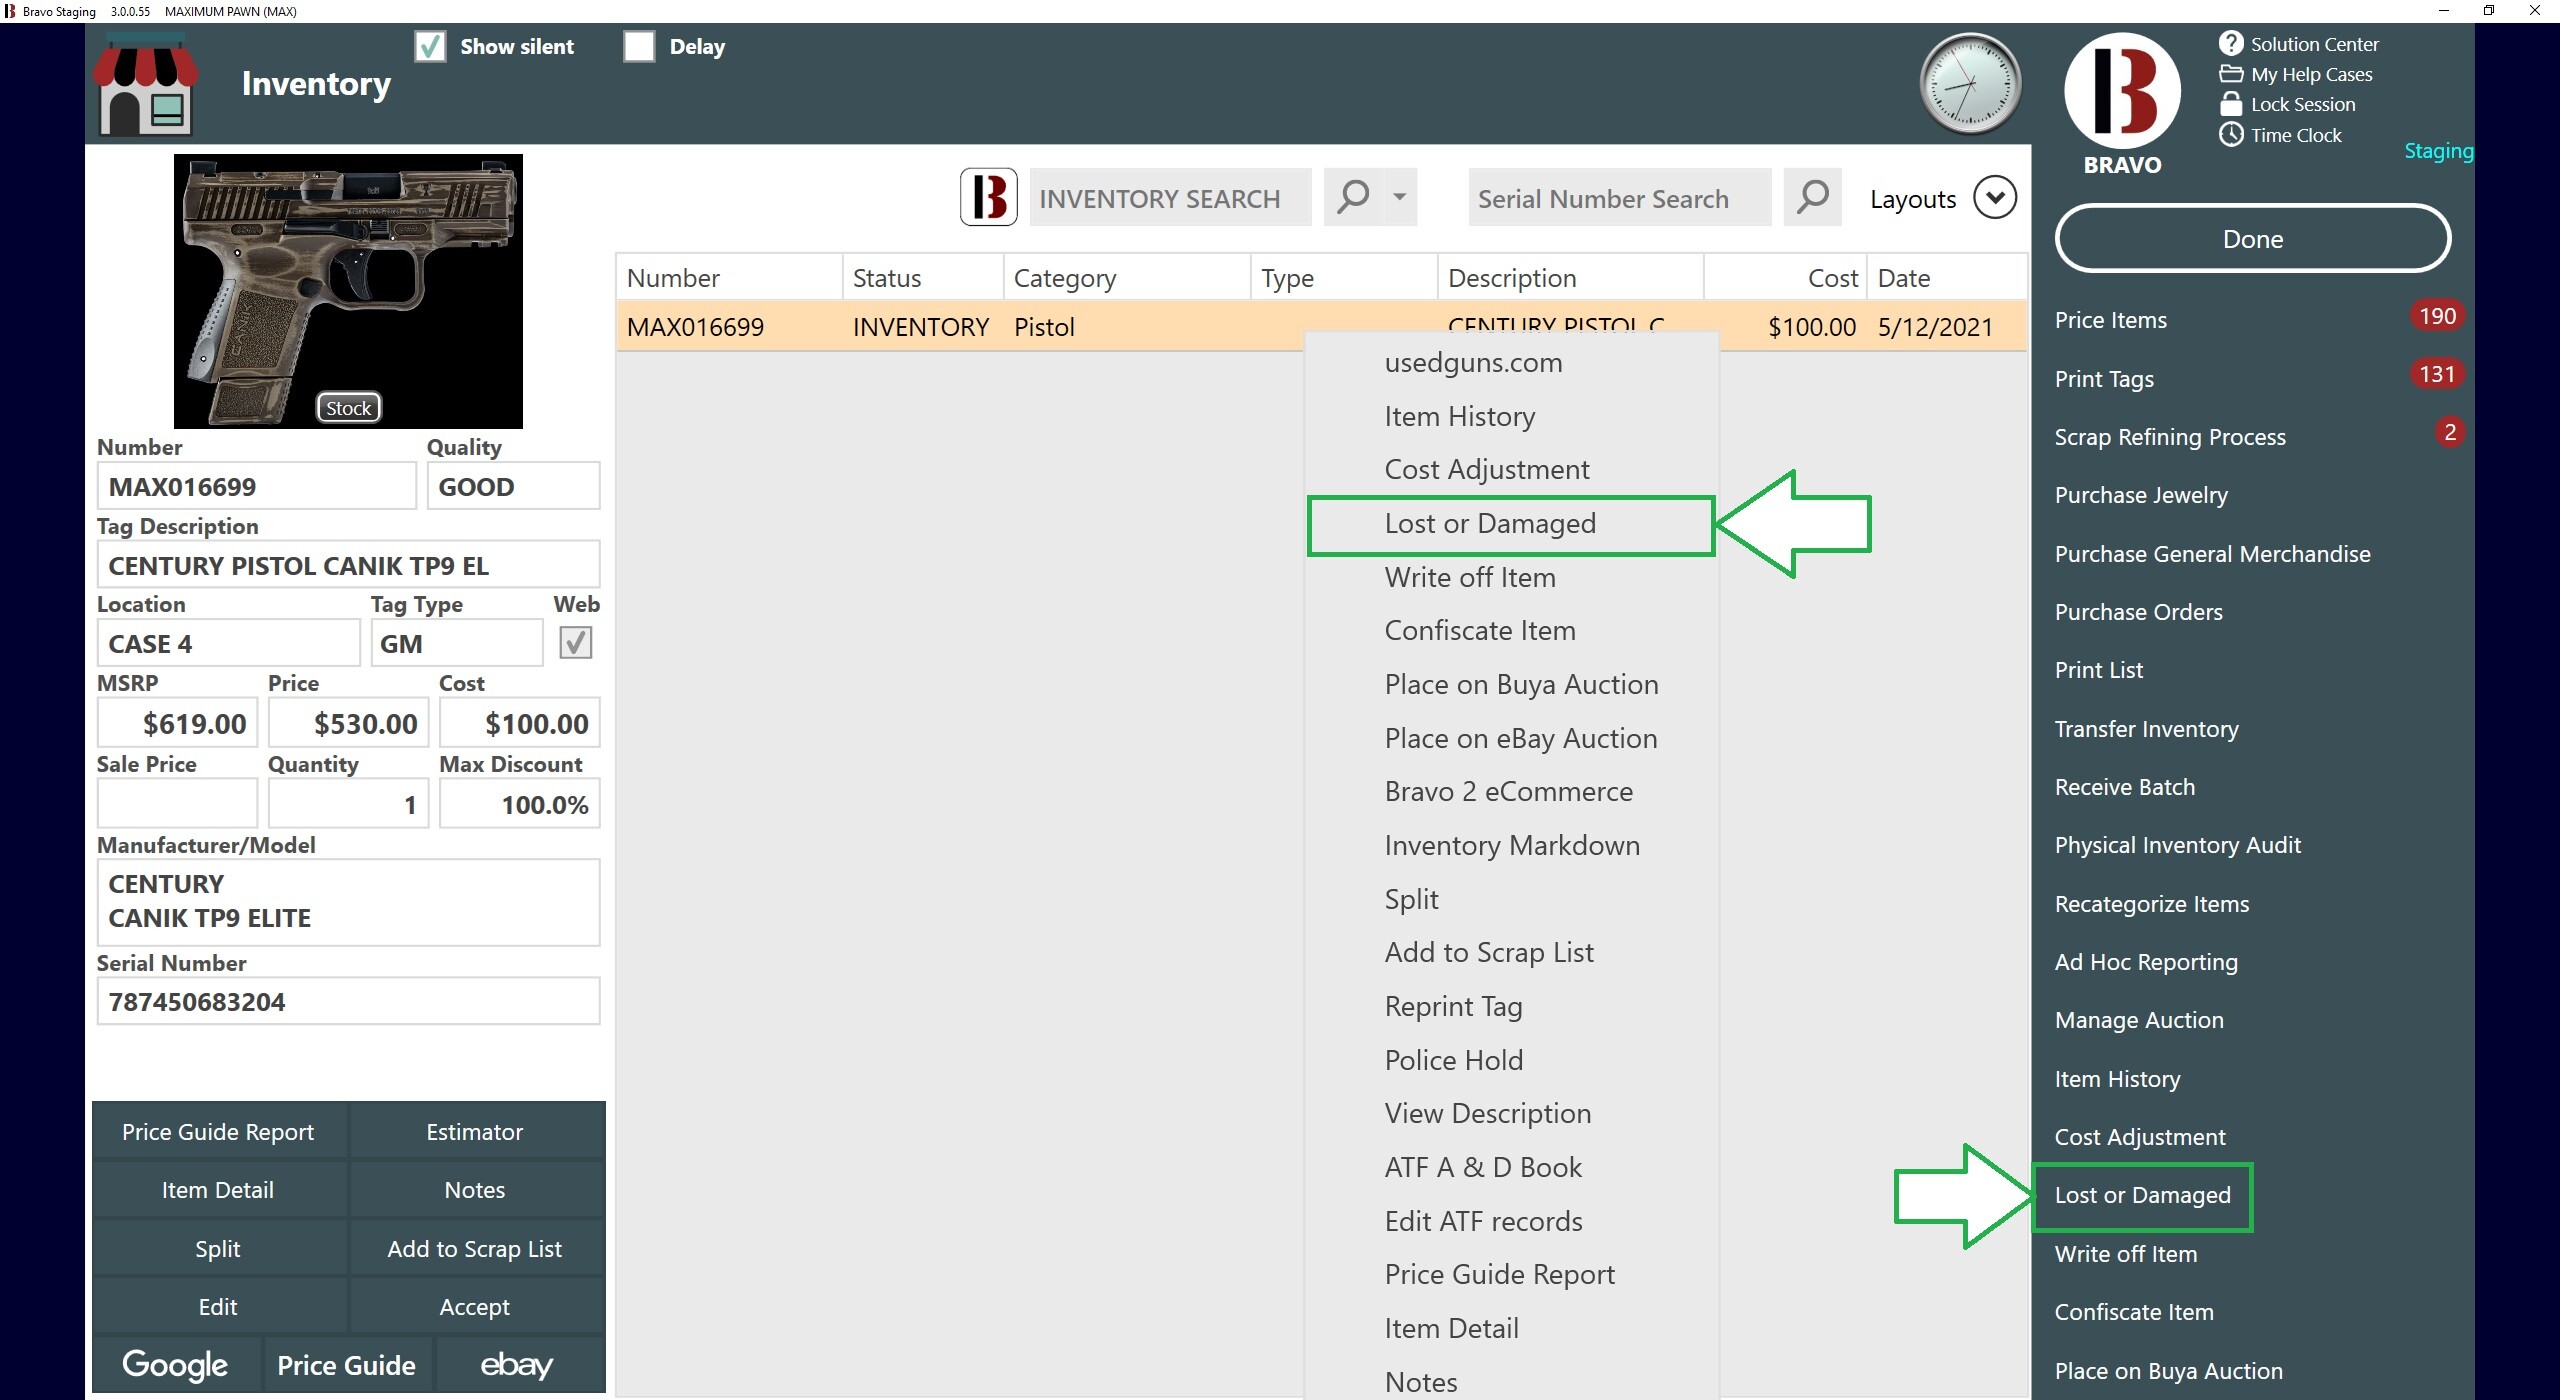Click the Scrap Refining badge 2
This screenshot has width=2560, height=1400.
coord(2449,432)
